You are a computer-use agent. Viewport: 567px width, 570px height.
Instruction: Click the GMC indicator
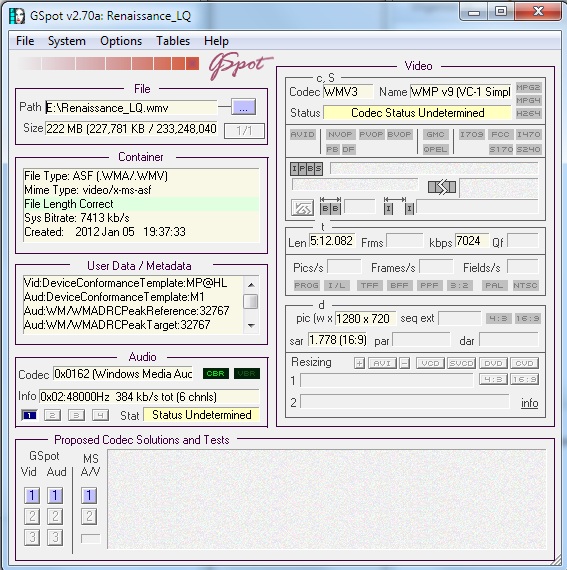[435, 135]
